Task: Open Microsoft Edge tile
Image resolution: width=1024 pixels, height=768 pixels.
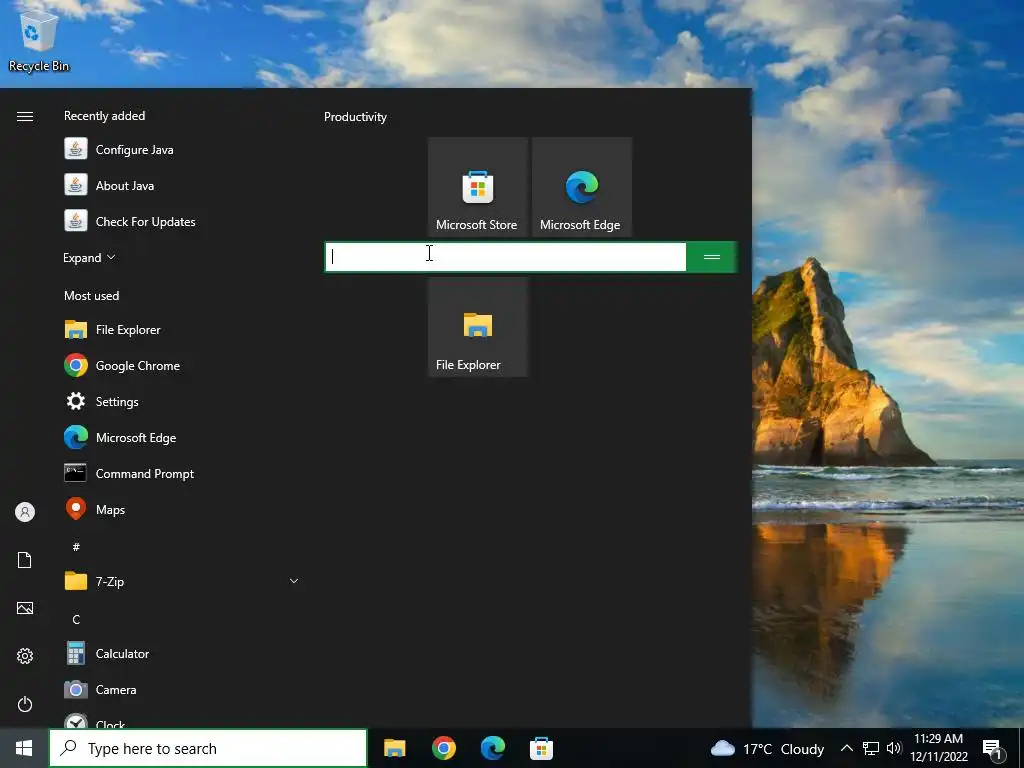Action: click(x=582, y=187)
